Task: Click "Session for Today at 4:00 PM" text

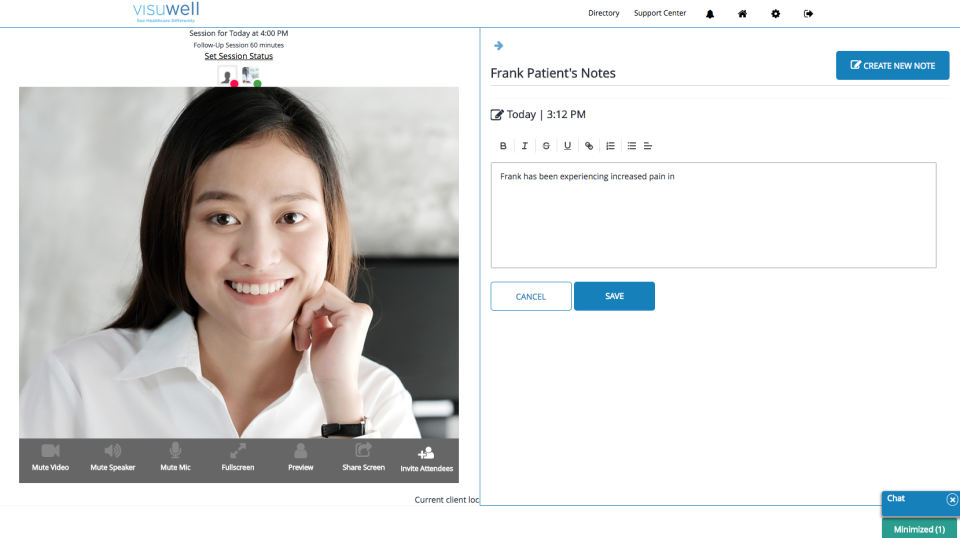Action: click(239, 33)
